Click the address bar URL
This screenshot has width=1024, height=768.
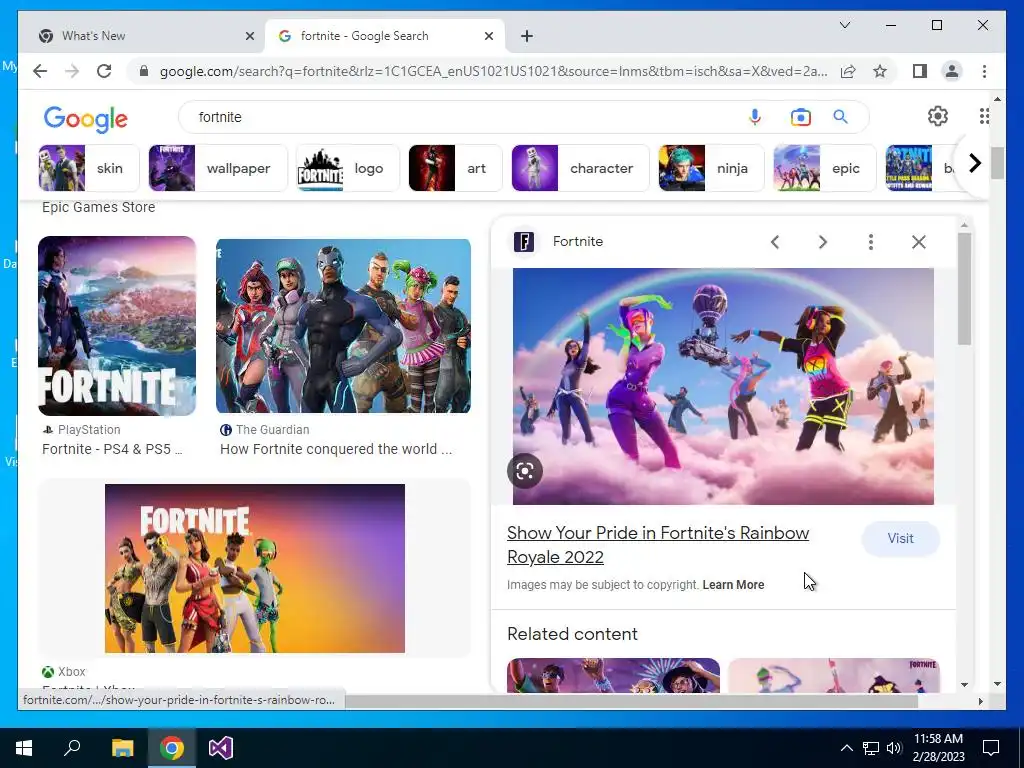coord(493,71)
